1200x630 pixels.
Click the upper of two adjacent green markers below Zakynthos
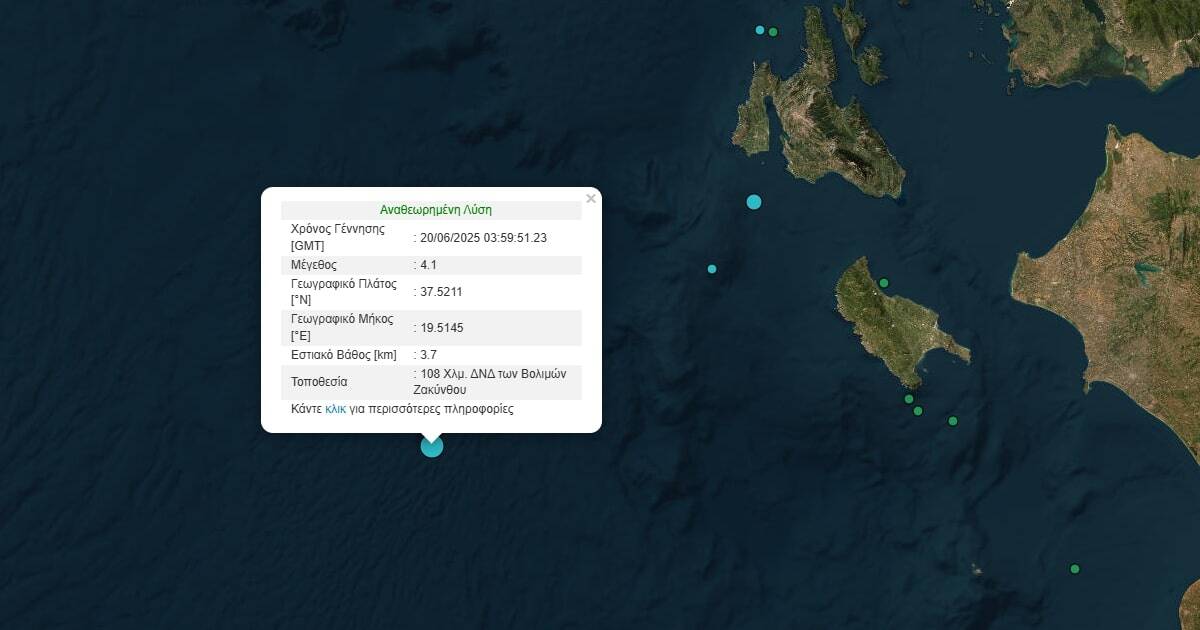pyautogui.click(x=909, y=399)
